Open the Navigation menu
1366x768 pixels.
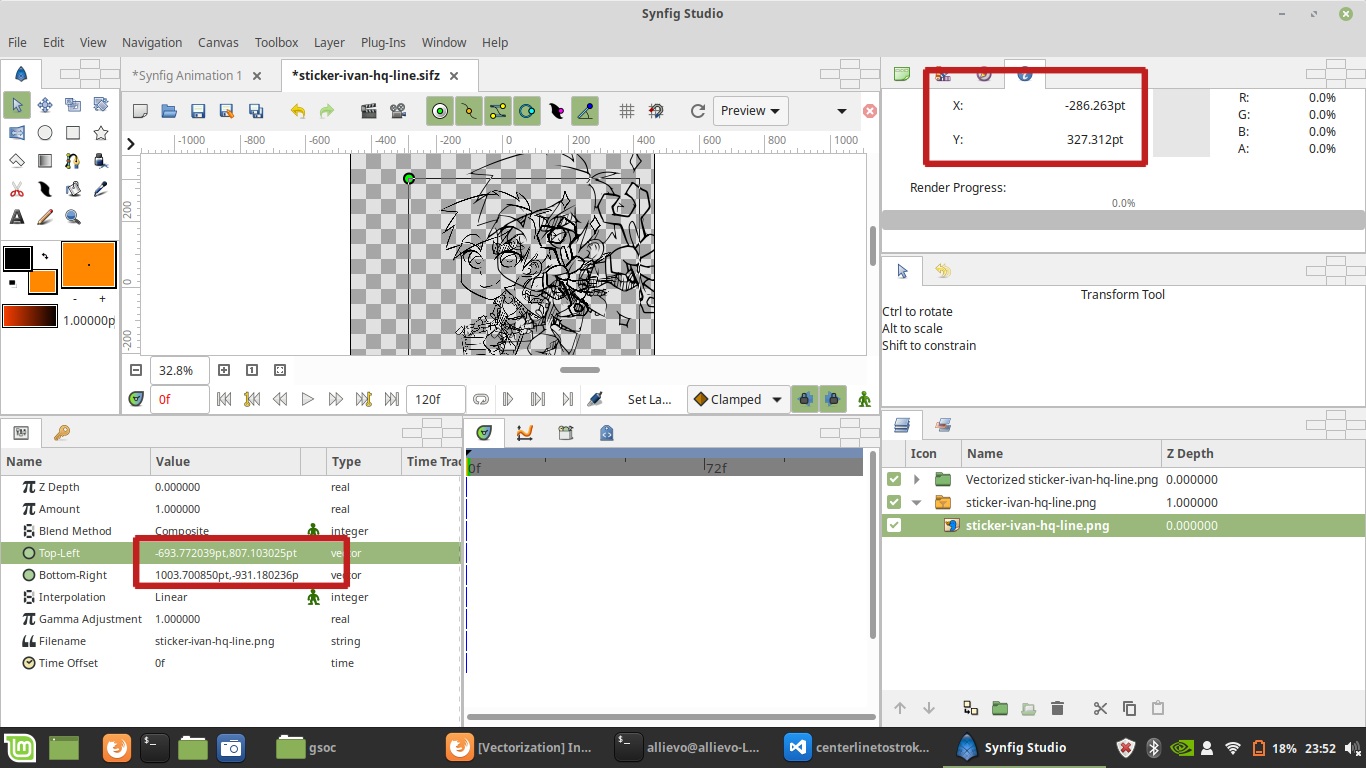152,42
